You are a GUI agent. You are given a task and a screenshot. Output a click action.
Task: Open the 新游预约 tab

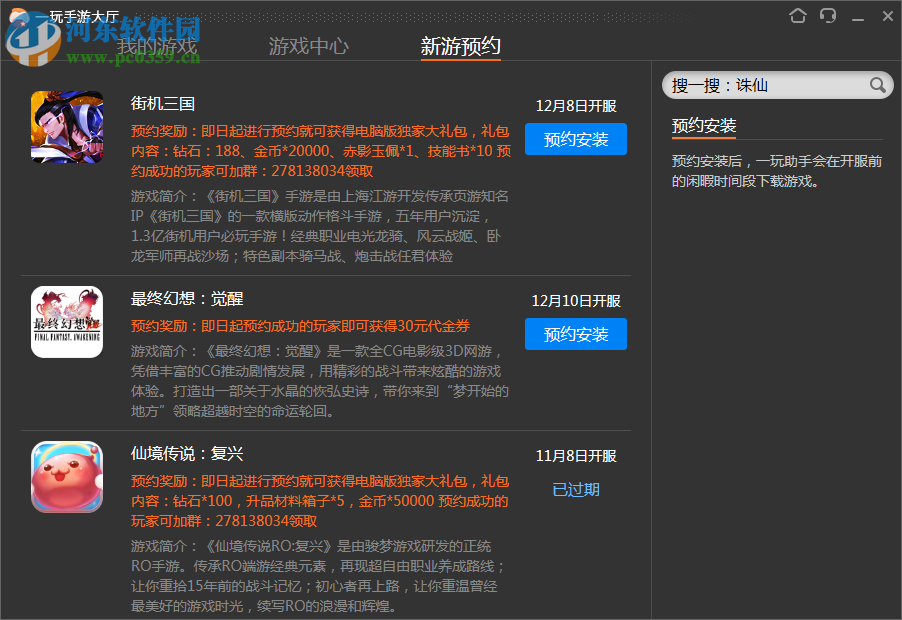pos(460,45)
